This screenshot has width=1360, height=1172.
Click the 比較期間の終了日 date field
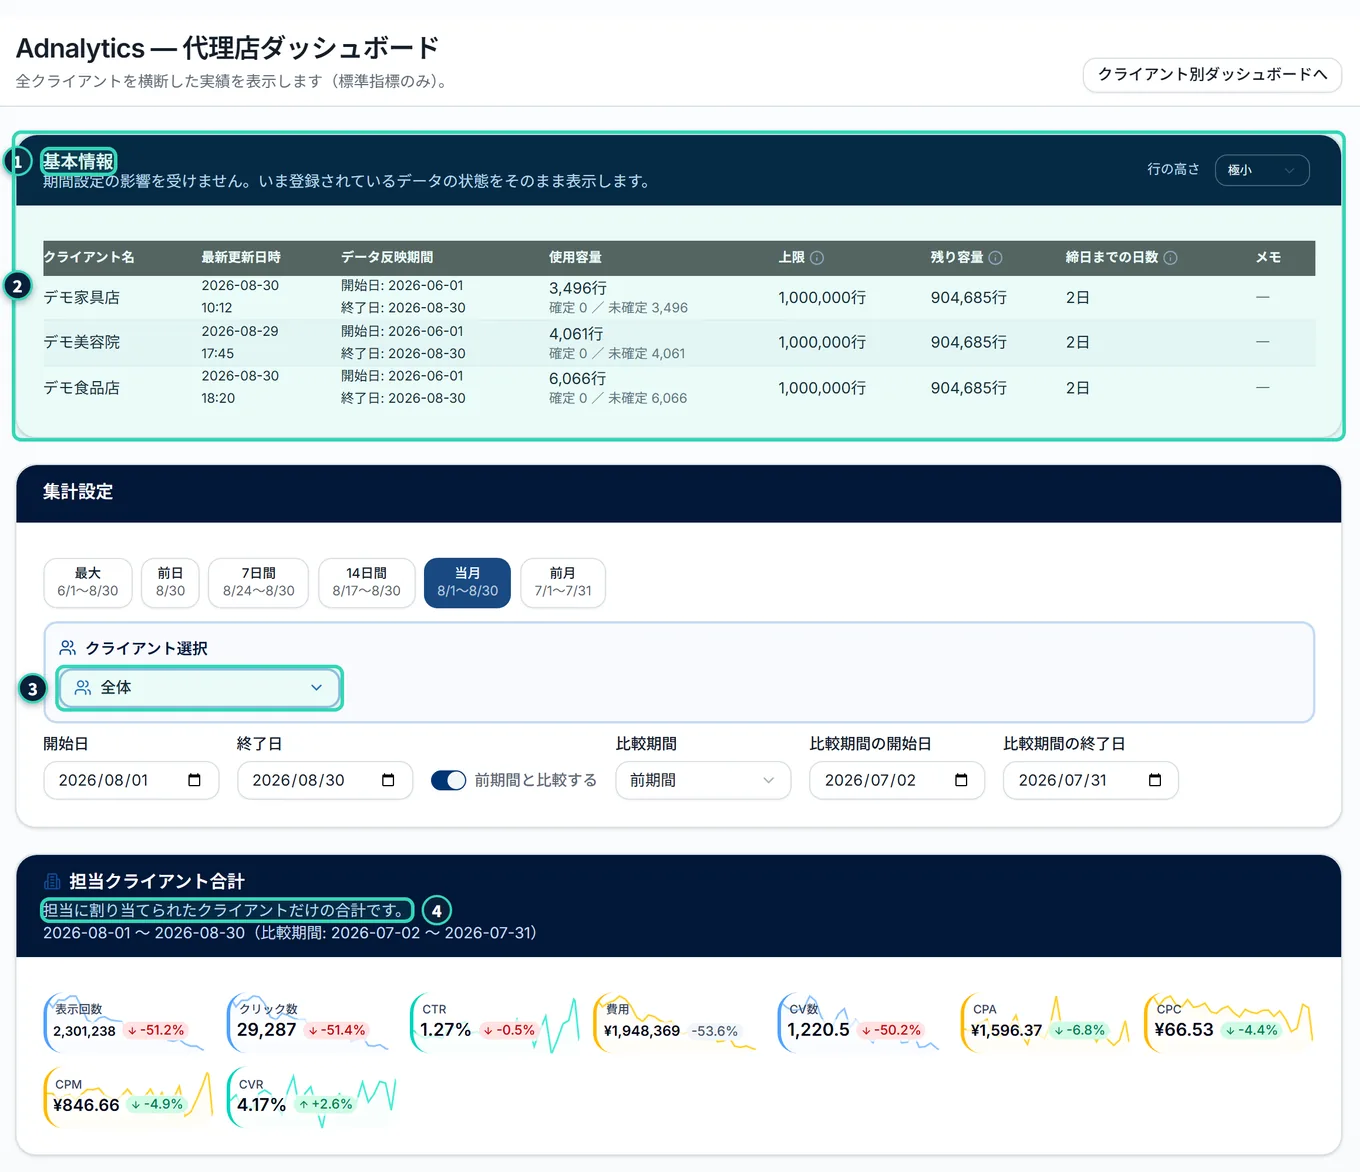point(1091,780)
